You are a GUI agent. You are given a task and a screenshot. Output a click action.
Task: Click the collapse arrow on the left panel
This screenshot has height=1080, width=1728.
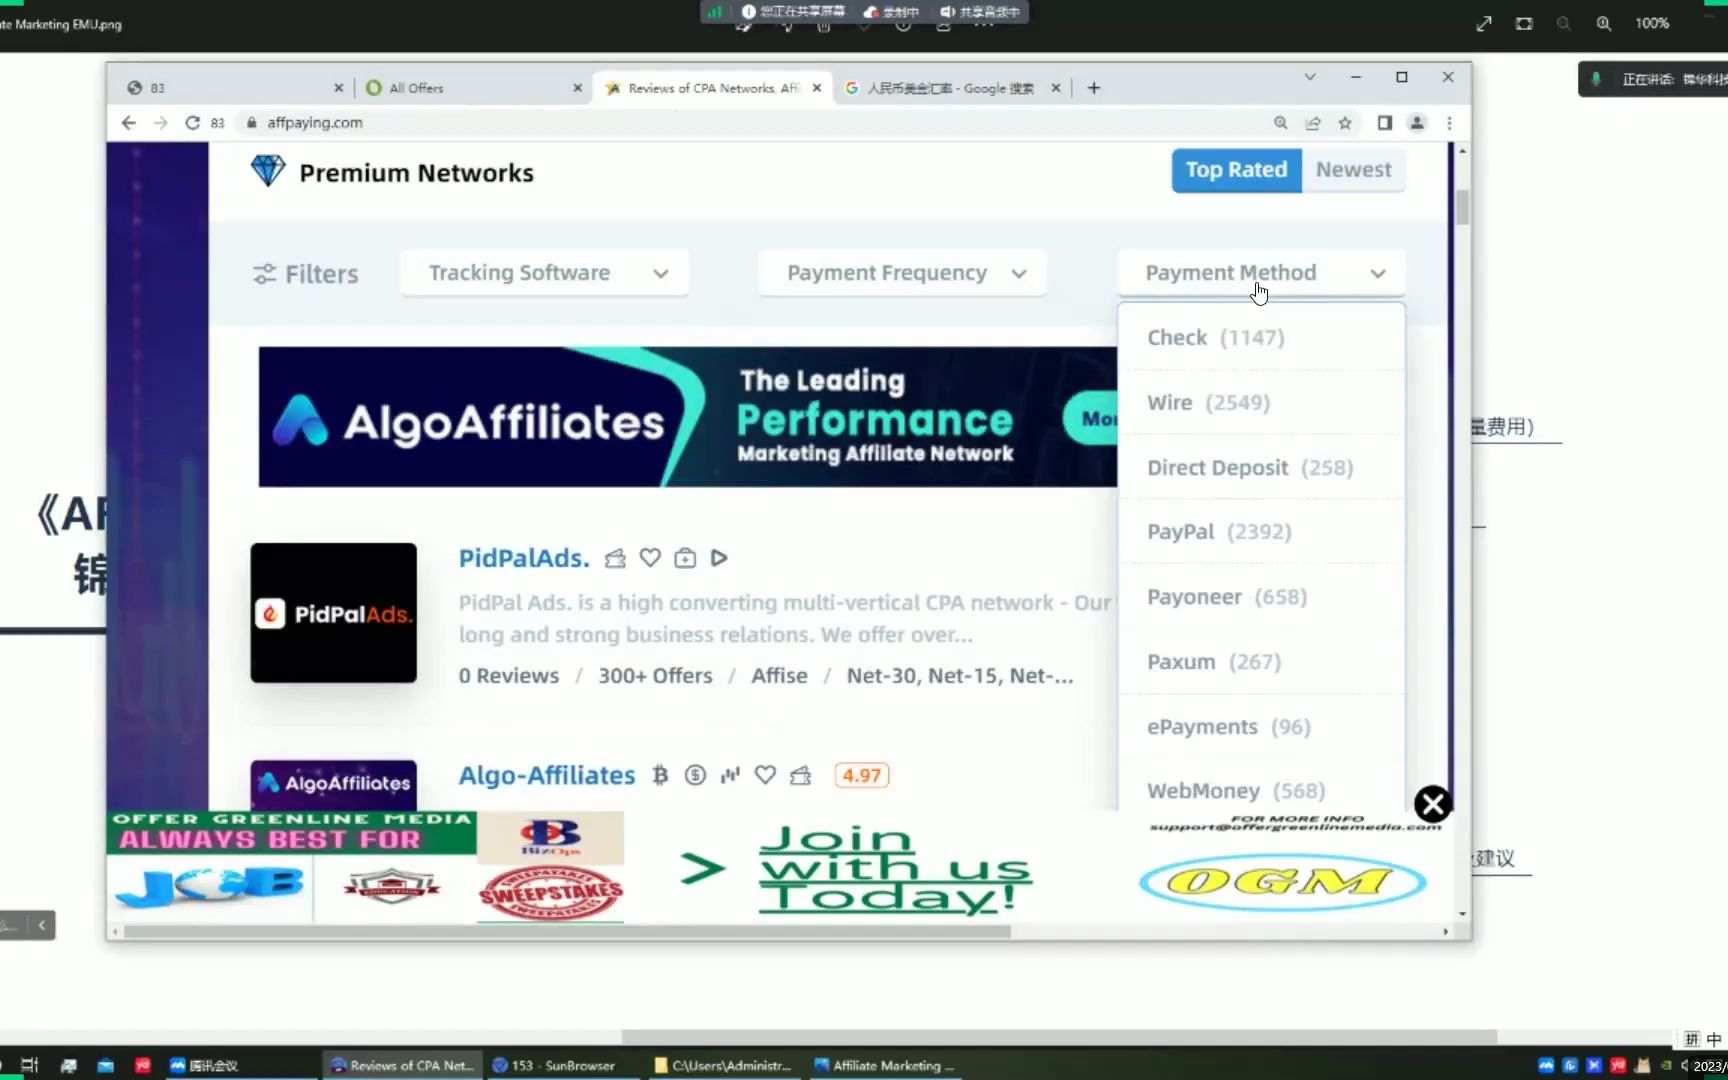point(41,925)
